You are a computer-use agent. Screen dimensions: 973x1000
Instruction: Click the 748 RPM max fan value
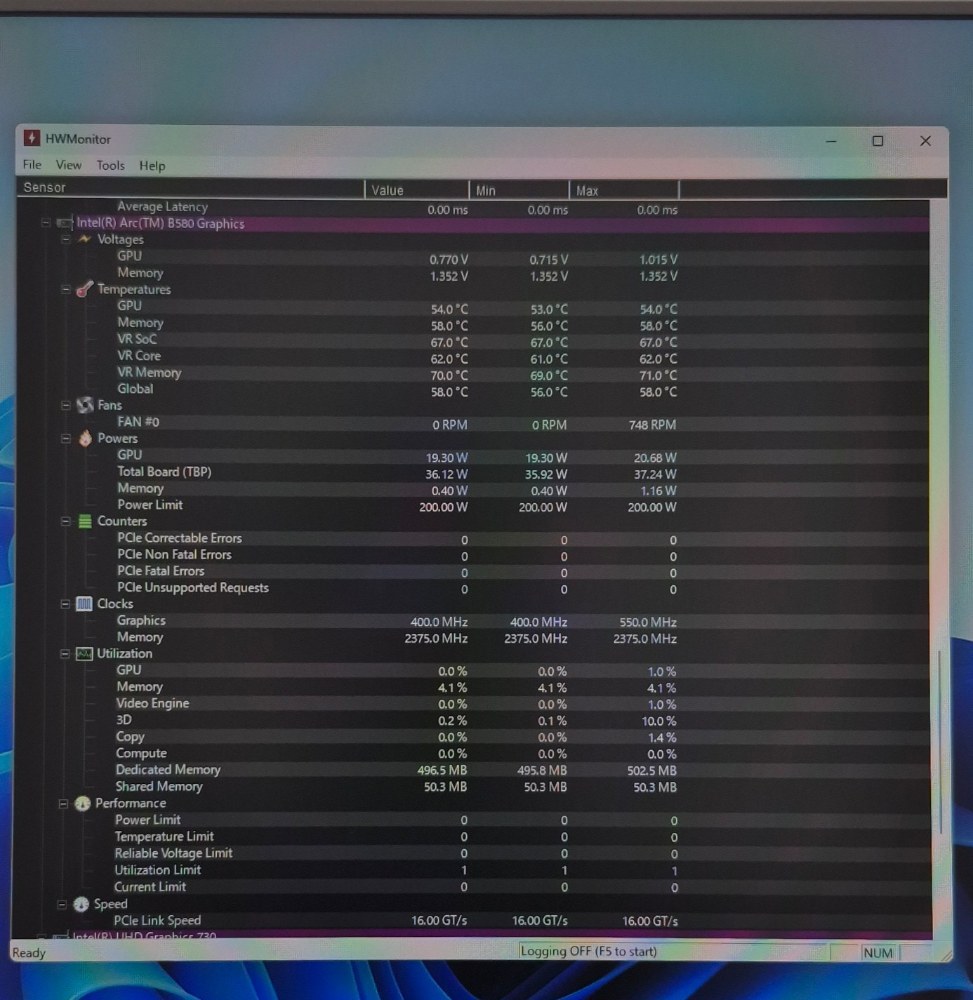coord(652,425)
